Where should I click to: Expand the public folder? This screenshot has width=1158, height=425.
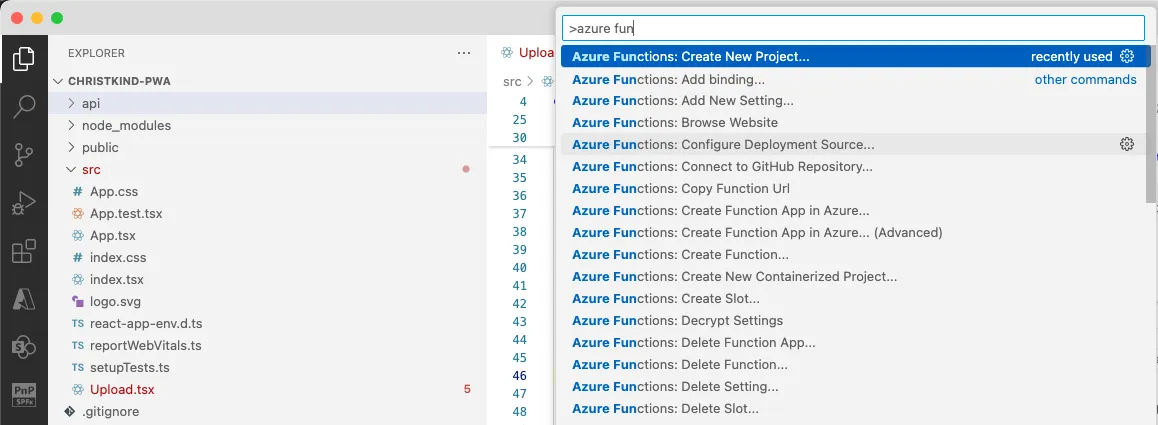pyautogui.click(x=71, y=147)
